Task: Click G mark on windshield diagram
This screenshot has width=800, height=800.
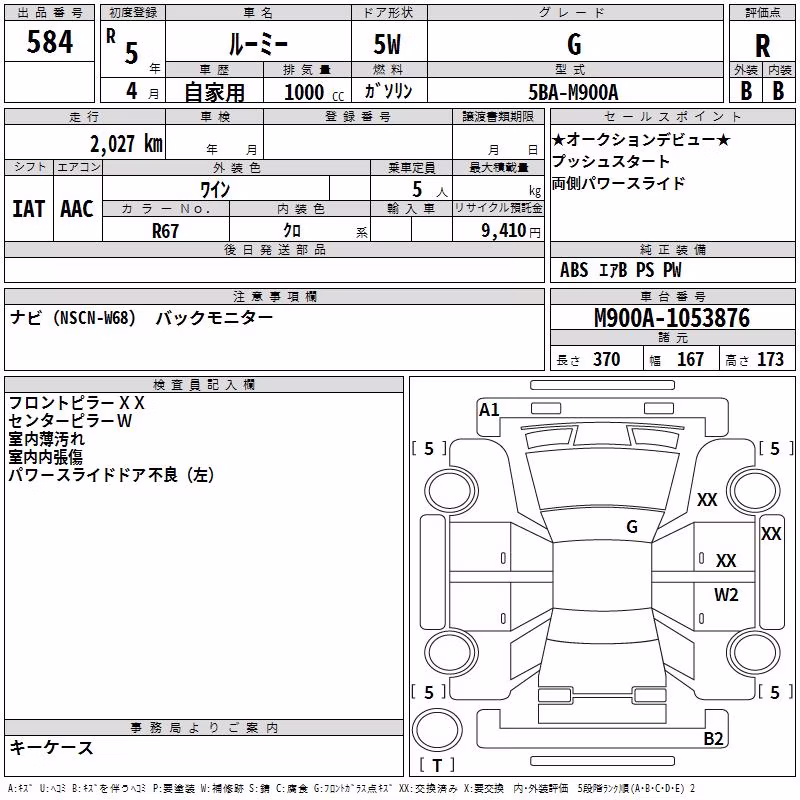Action: coord(632,527)
